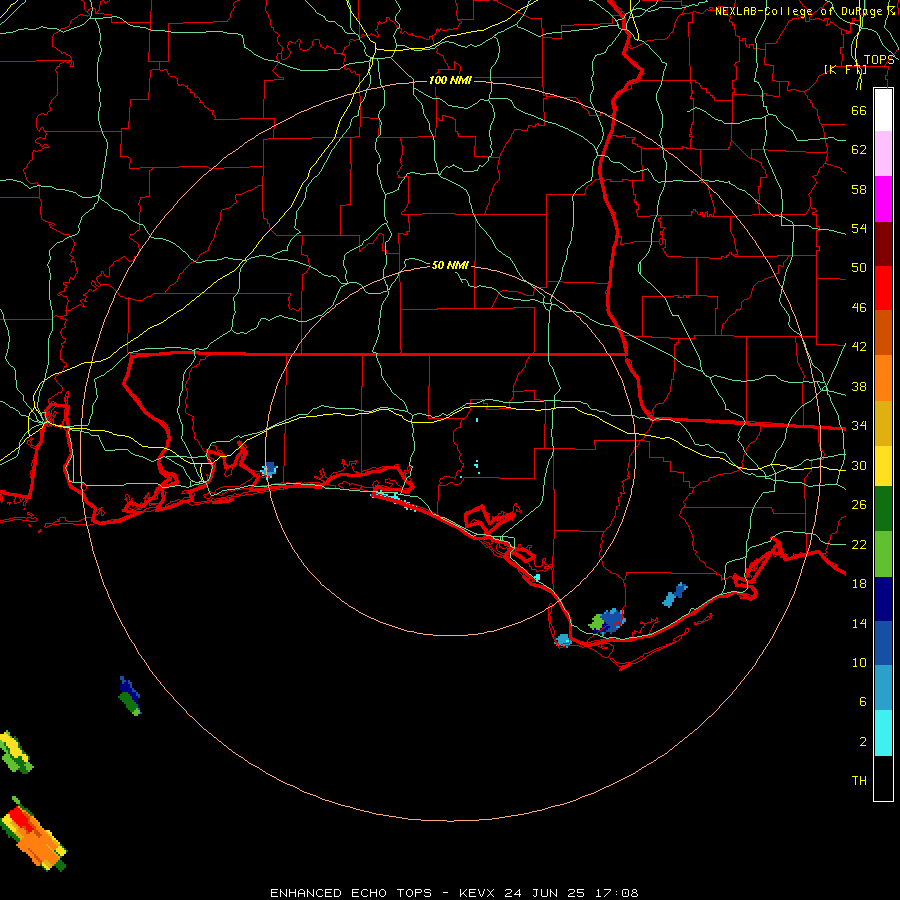Pick the light sky-blue legend swatch
The height and width of the screenshot is (900, 900).
[x=883, y=688]
